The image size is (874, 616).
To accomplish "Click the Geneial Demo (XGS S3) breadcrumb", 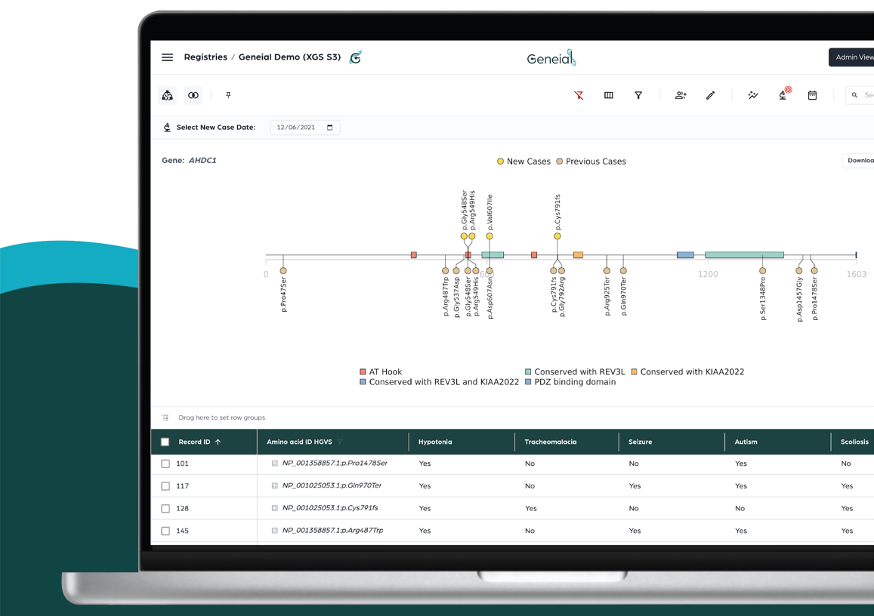I will pyautogui.click(x=289, y=57).
